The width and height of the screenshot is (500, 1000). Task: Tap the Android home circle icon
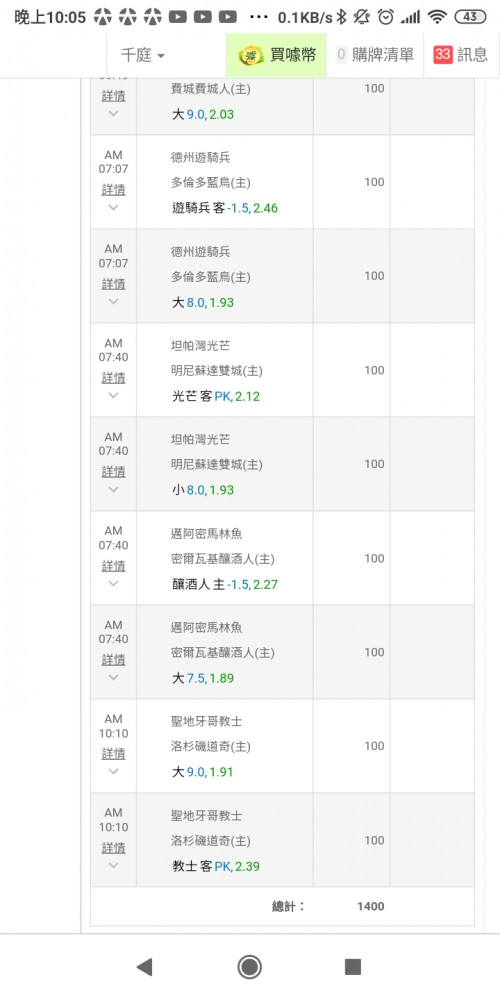tap(250, 967)
